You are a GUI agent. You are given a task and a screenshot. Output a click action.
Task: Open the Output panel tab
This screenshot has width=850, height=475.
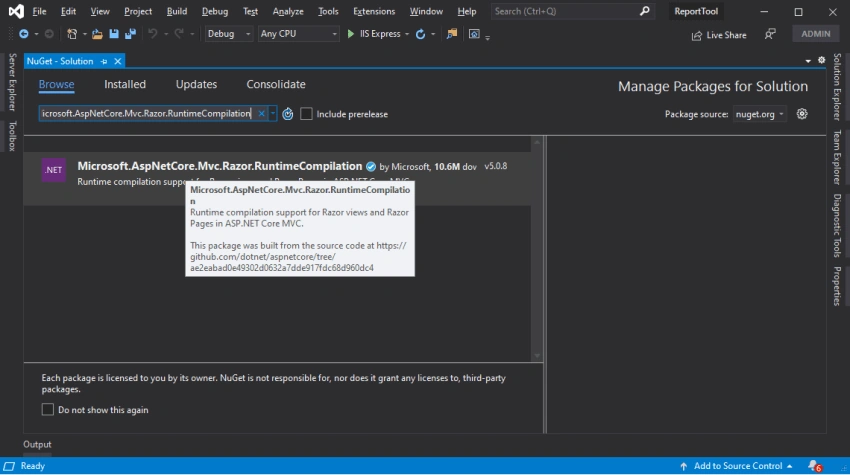[x=37, y=444]
